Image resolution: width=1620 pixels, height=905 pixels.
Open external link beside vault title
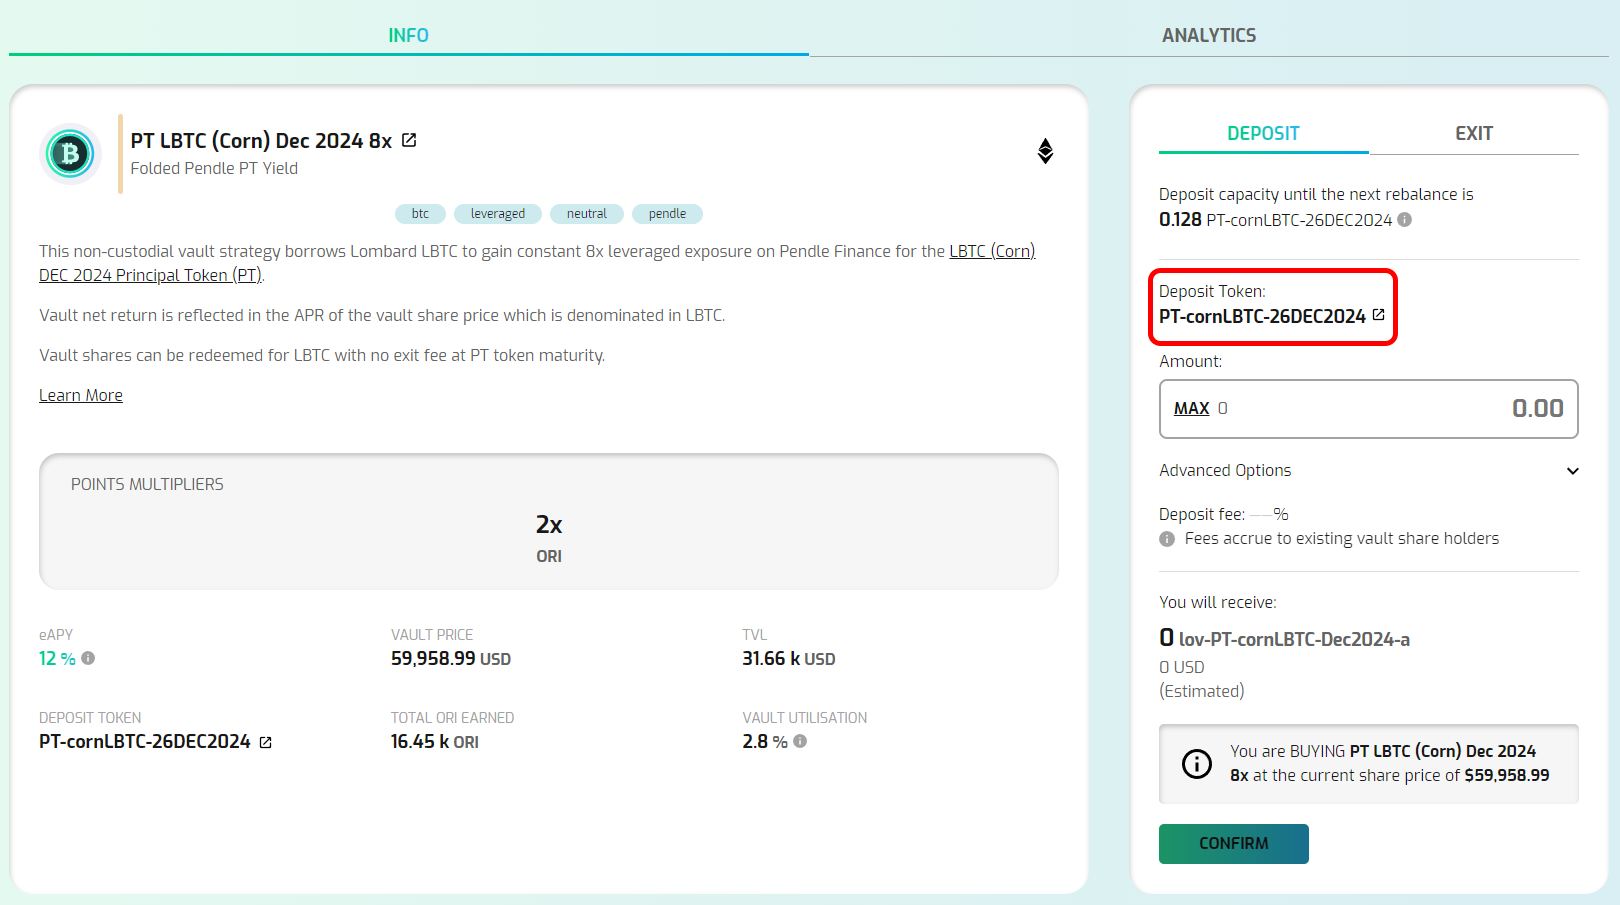[x=409, y=140]
